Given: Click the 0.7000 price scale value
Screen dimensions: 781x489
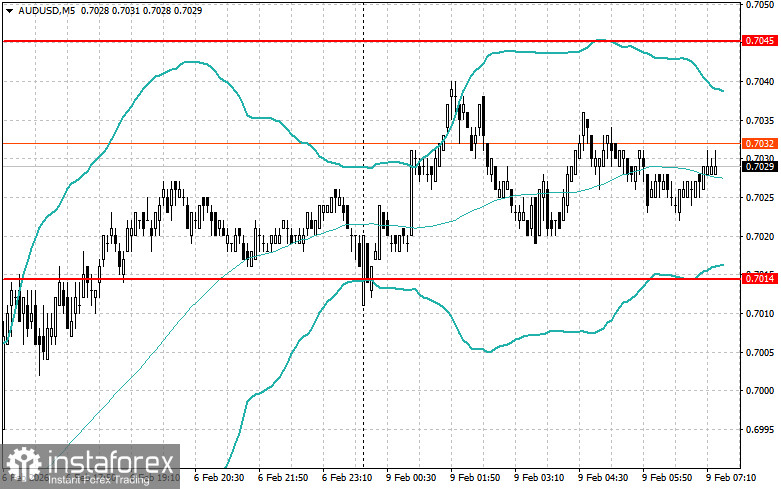Looking at the screenshot, I should (x=760, y=391).
